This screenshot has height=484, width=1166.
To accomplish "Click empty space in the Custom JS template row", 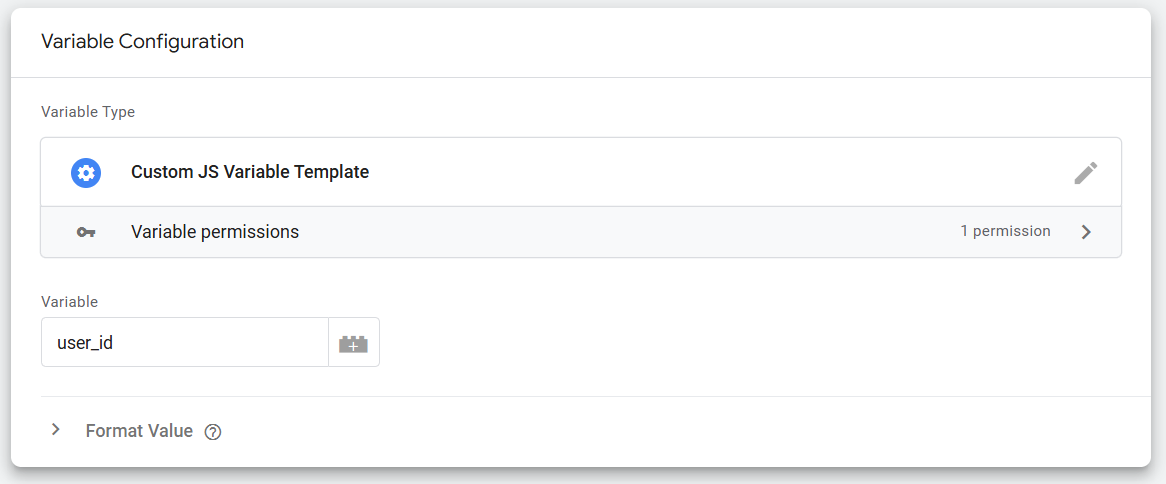I will [x=700, y=172].
